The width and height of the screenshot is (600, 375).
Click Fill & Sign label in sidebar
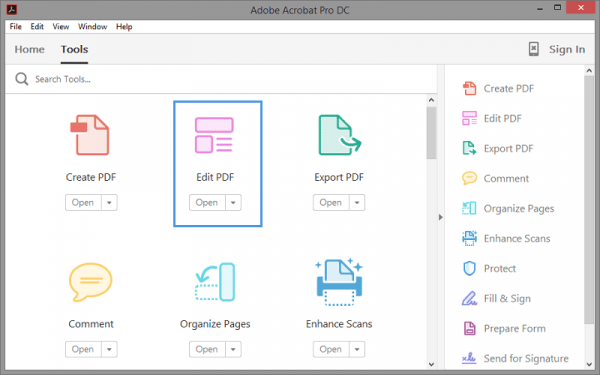[x=507, y=298]
